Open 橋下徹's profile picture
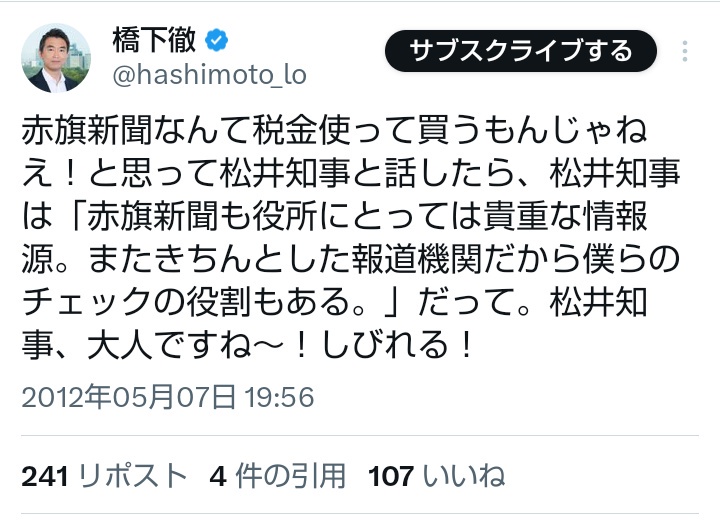This screenshot has height=523, width=720. pos(57,58)
